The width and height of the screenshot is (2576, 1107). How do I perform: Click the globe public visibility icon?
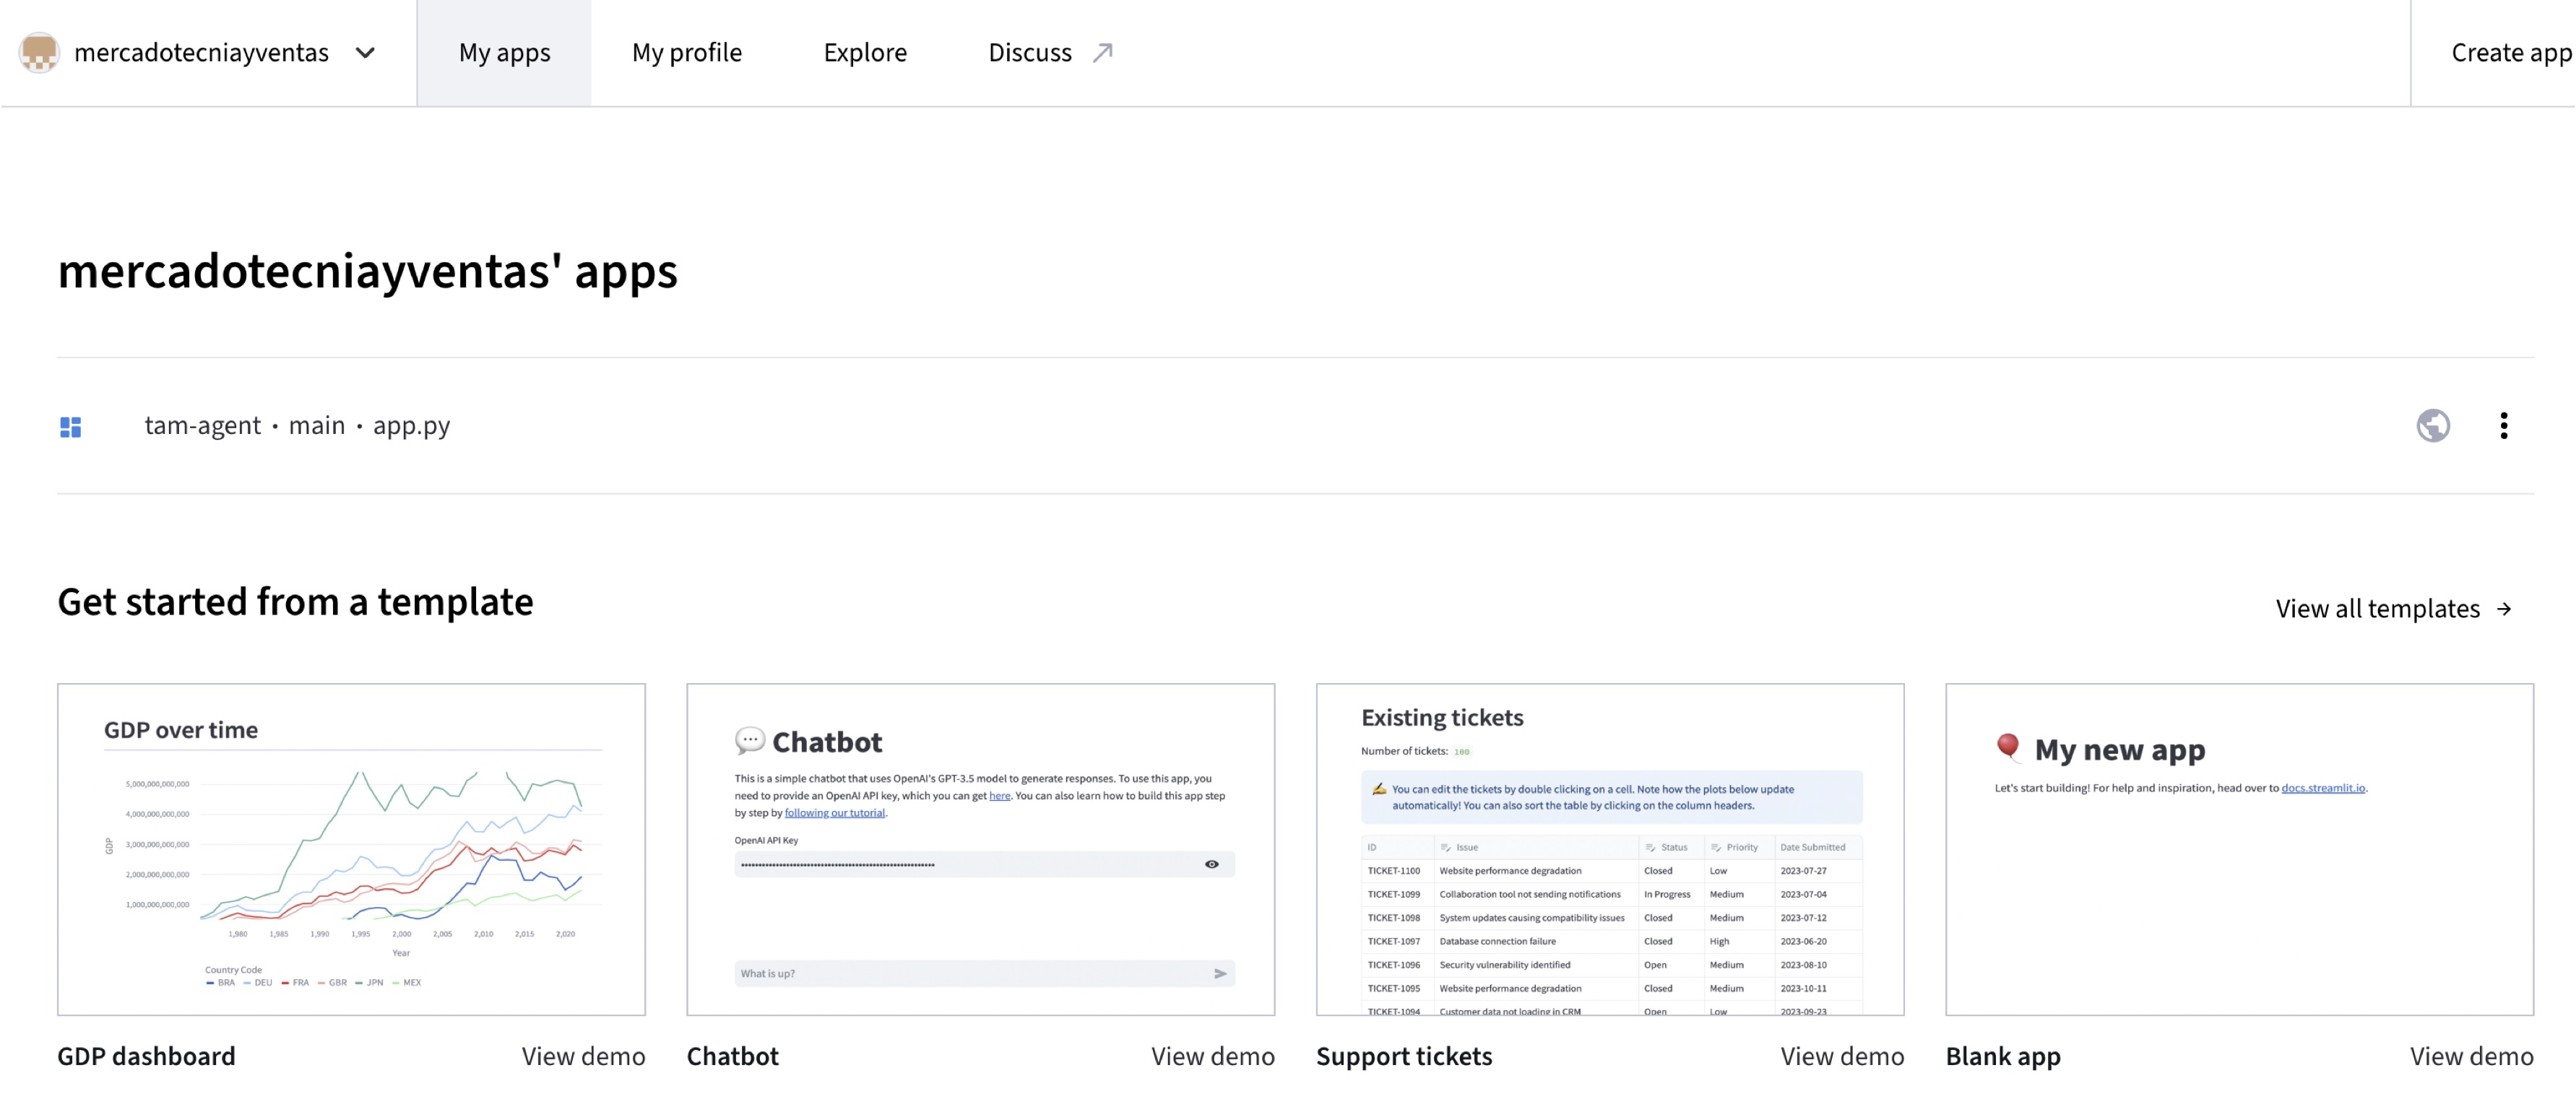(2432, 426)
